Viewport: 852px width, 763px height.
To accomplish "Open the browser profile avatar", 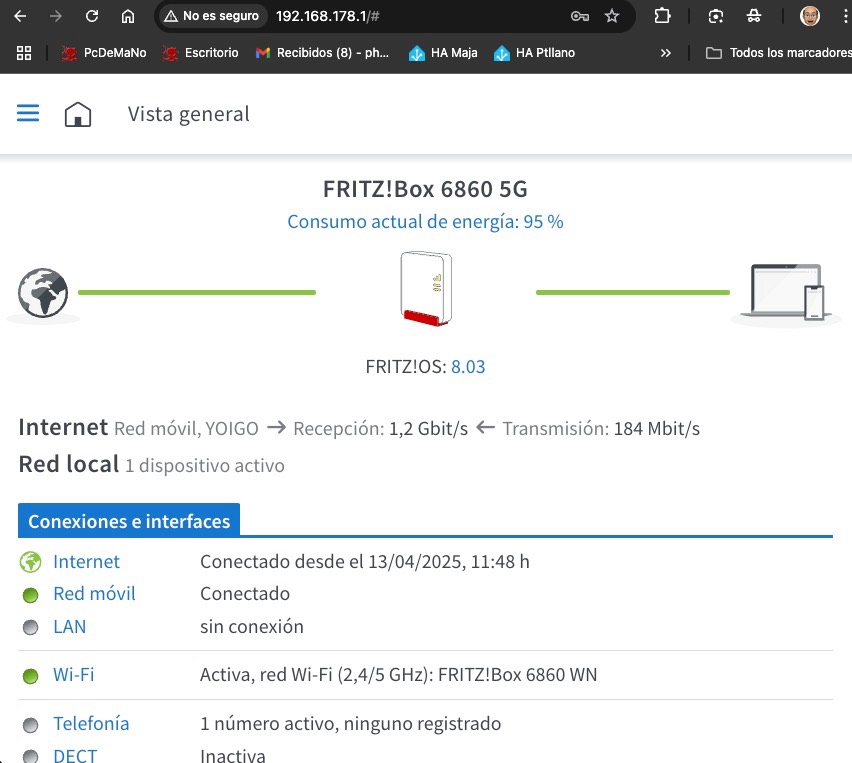I will [810, 16].
